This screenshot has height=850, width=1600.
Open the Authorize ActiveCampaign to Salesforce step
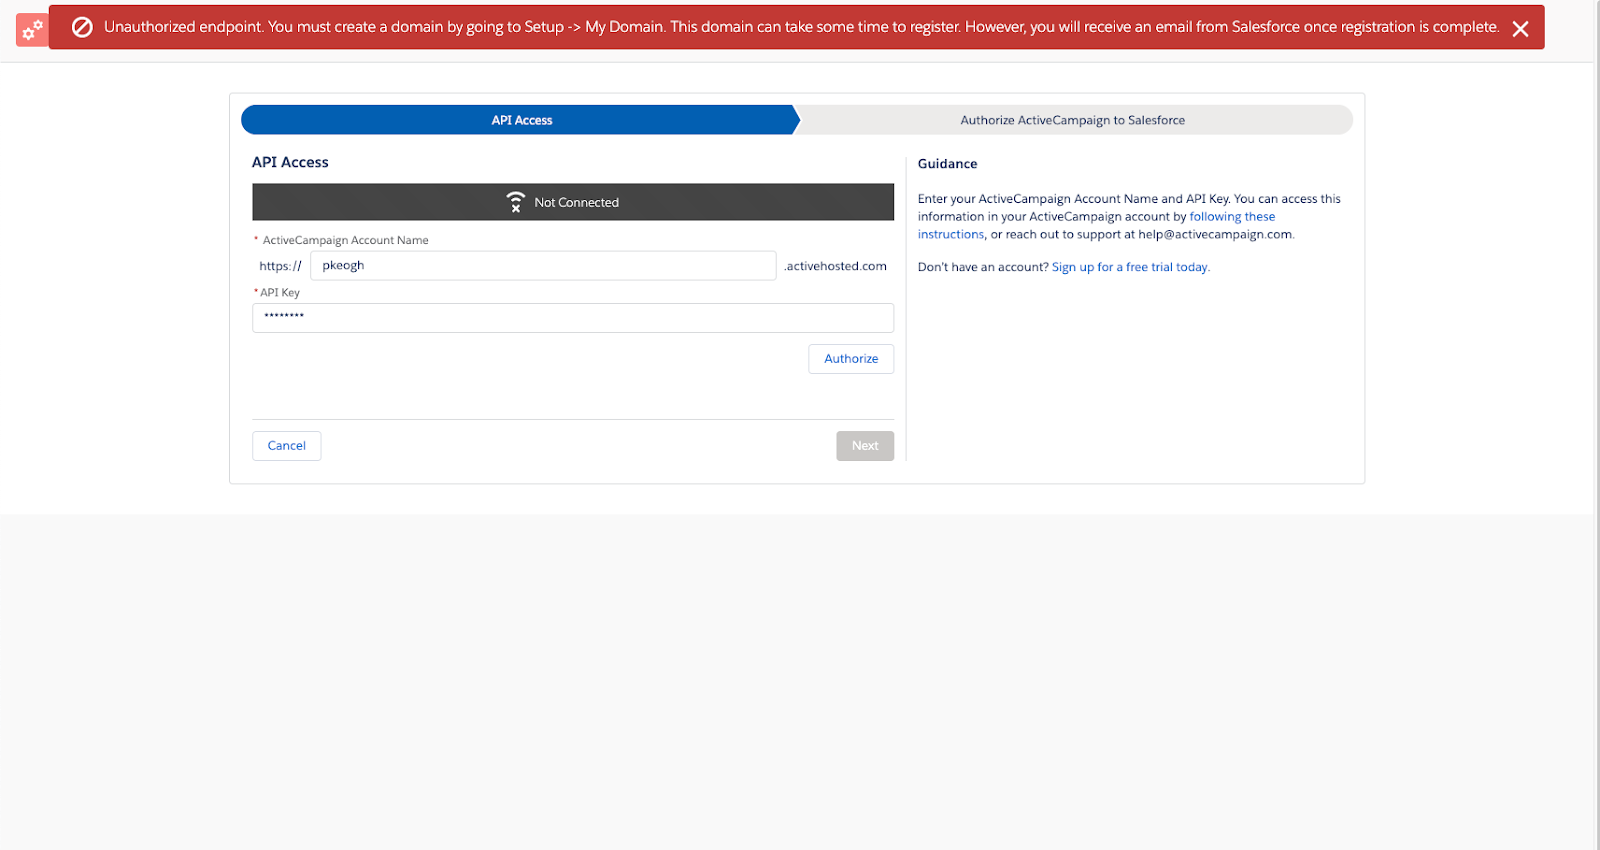1073,120
